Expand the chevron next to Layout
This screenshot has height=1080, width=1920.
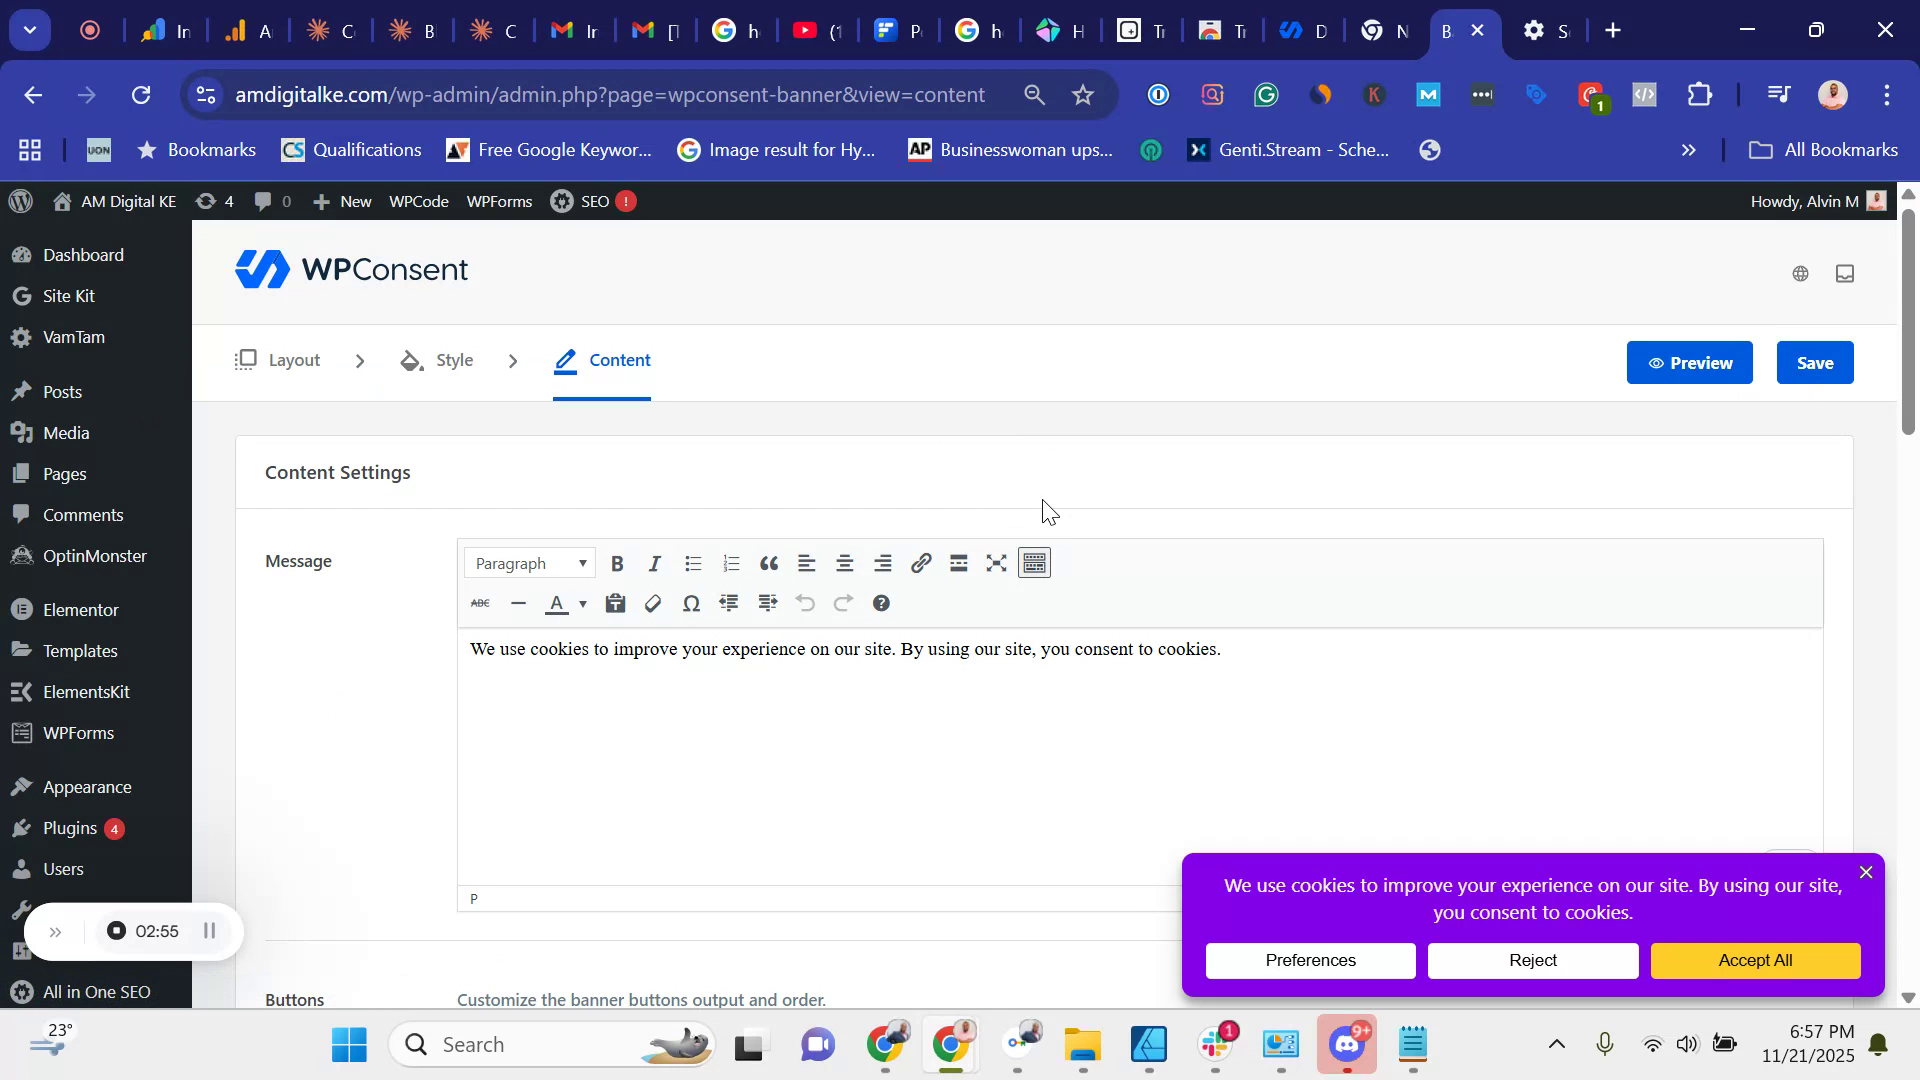360,360
